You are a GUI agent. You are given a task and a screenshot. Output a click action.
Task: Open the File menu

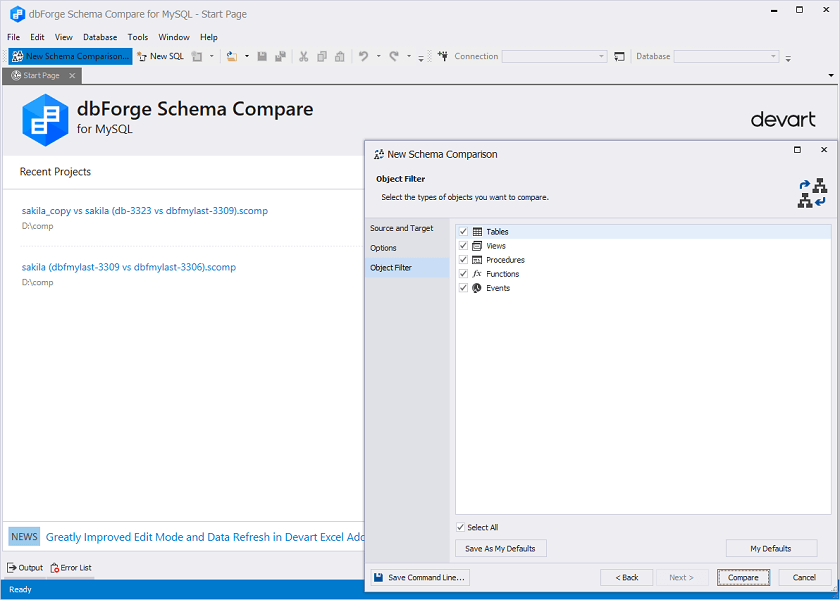13,37
